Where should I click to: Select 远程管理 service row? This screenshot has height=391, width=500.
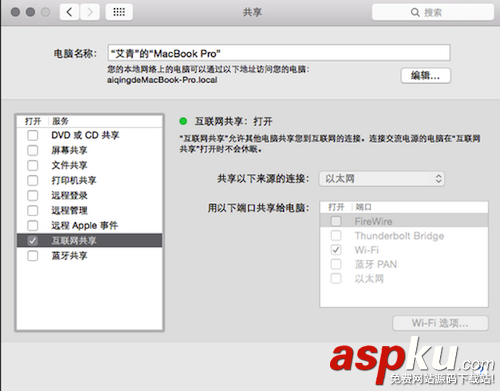(x=89, y=210)
